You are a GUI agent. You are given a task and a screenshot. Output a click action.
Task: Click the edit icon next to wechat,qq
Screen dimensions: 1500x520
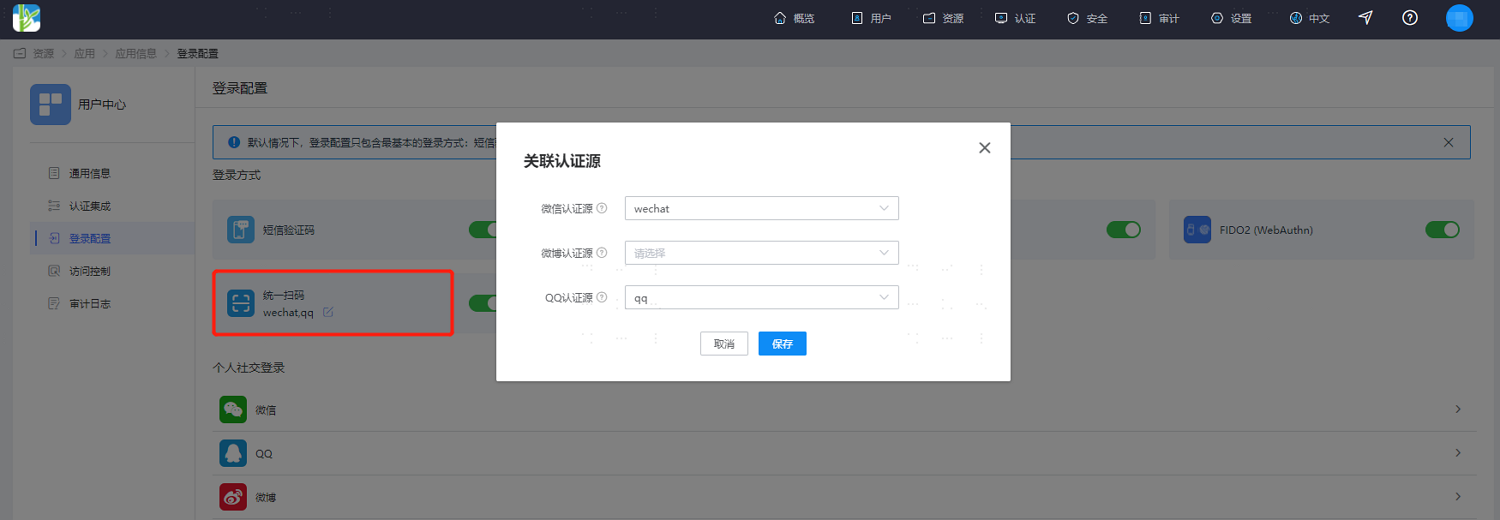pyautogui.click(x=328, y=312)
